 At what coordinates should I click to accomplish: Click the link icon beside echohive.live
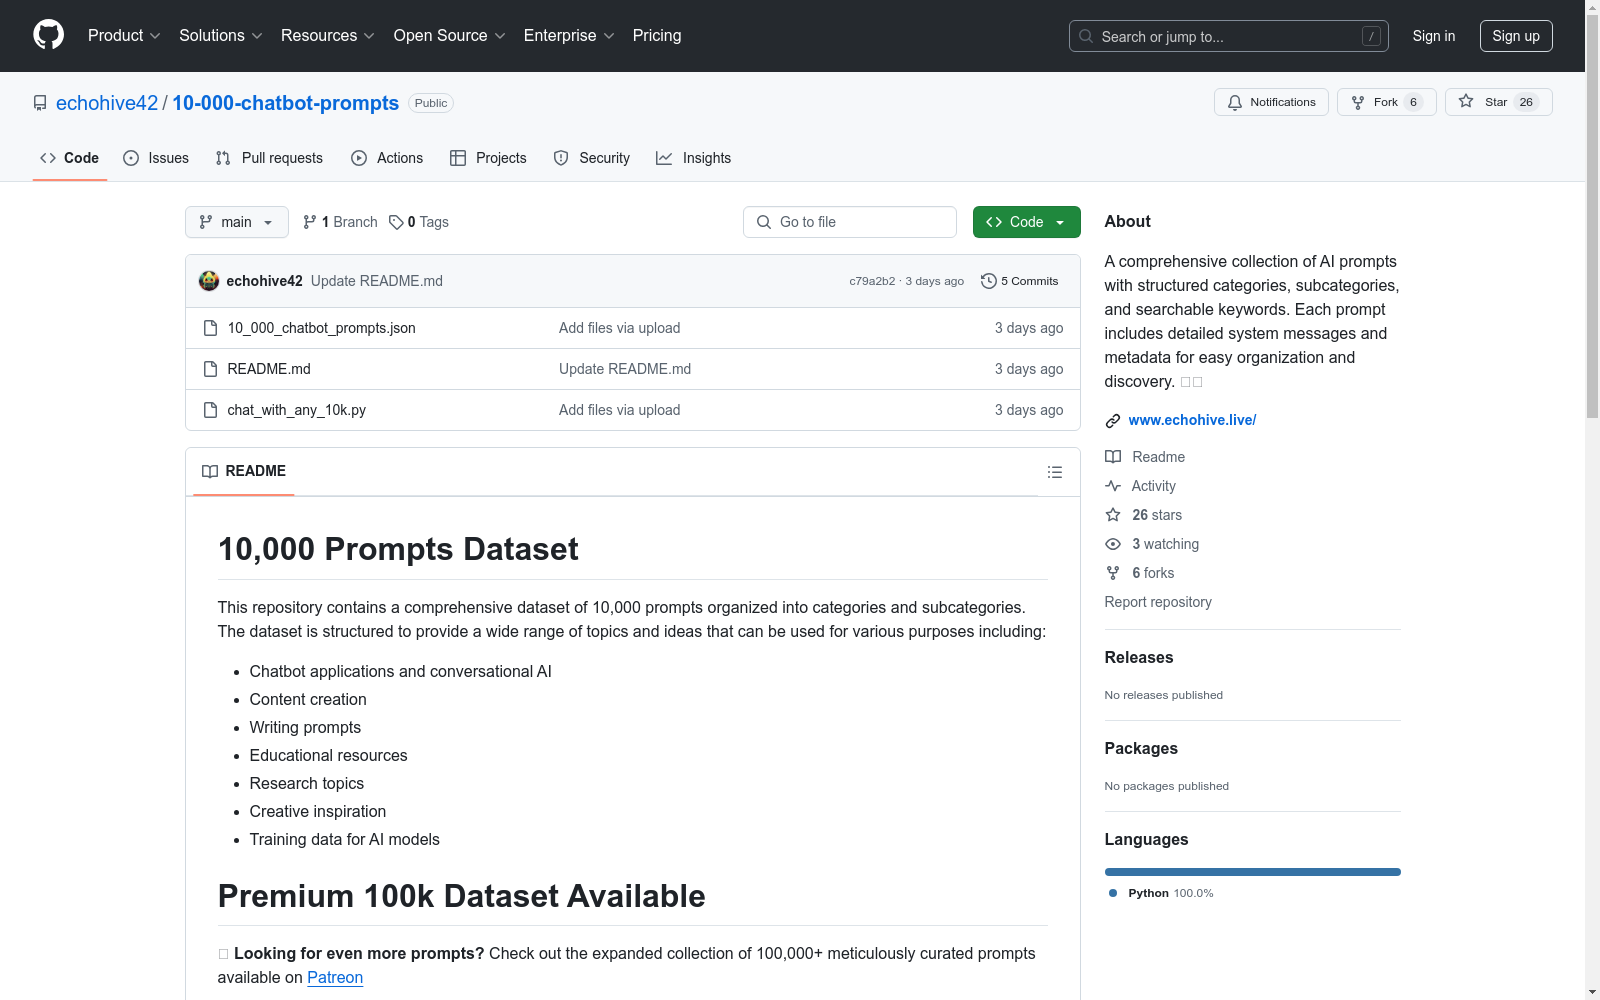point(1112,420)
